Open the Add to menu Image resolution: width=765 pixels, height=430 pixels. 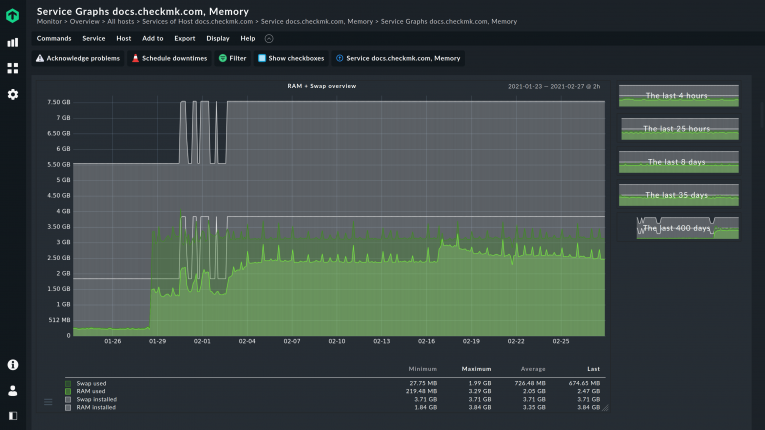(153, 38)
